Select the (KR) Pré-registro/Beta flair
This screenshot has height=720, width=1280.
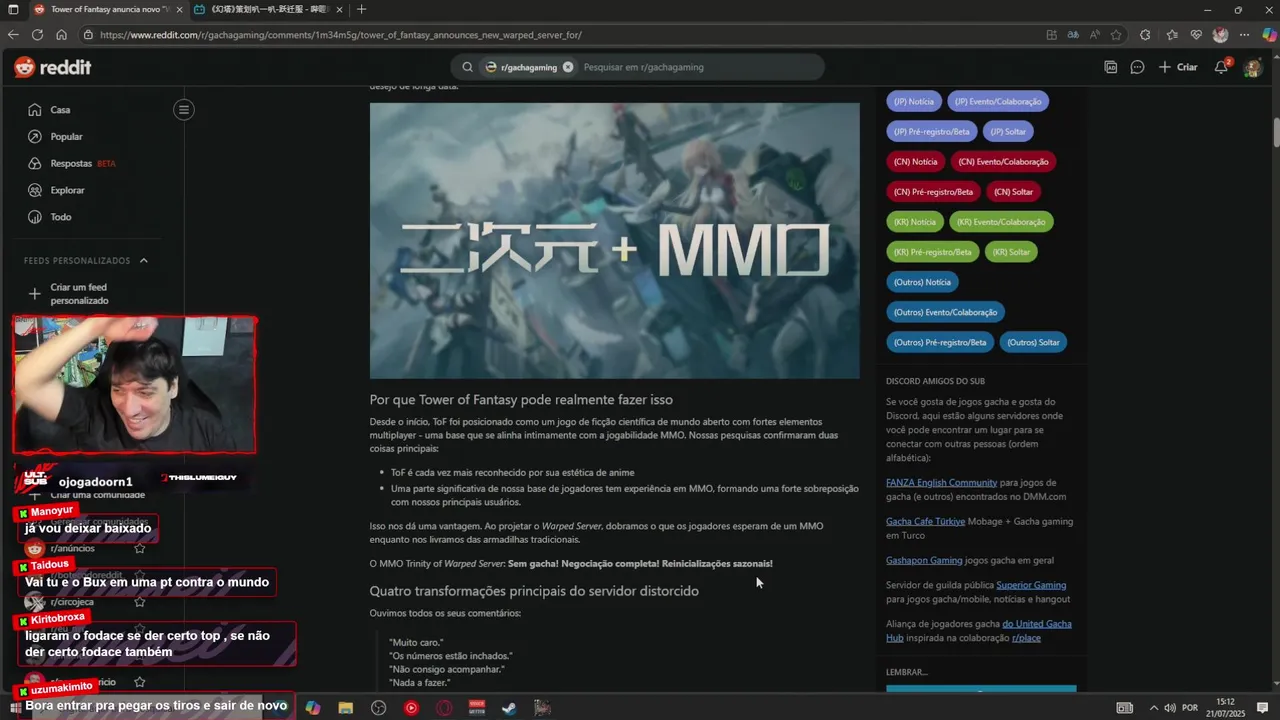click(x=932, y=251)
